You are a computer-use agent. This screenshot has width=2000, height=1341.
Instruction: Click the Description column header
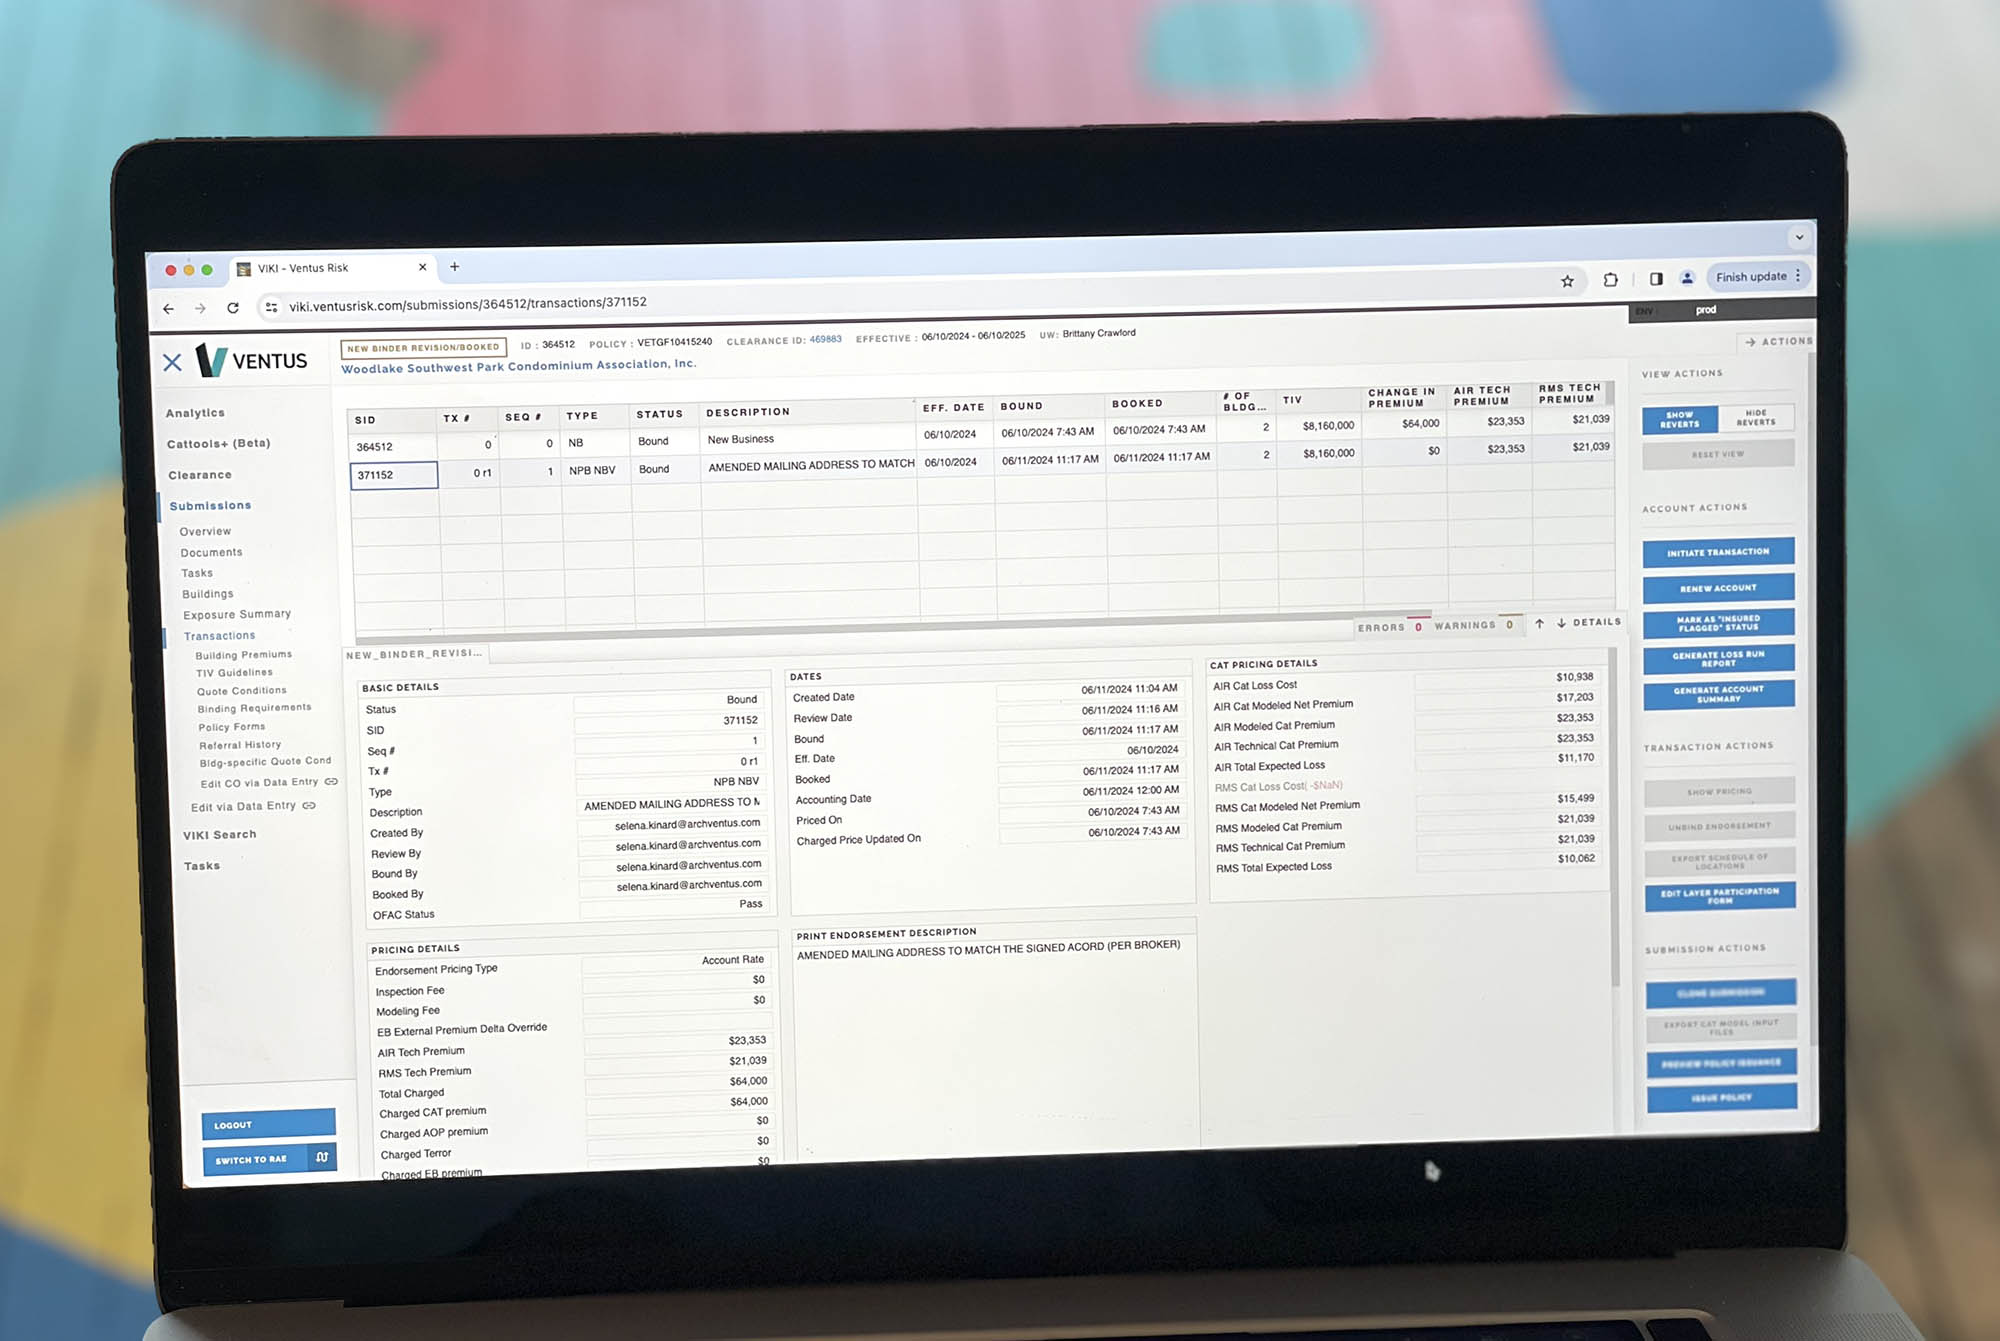pos(808,410)
